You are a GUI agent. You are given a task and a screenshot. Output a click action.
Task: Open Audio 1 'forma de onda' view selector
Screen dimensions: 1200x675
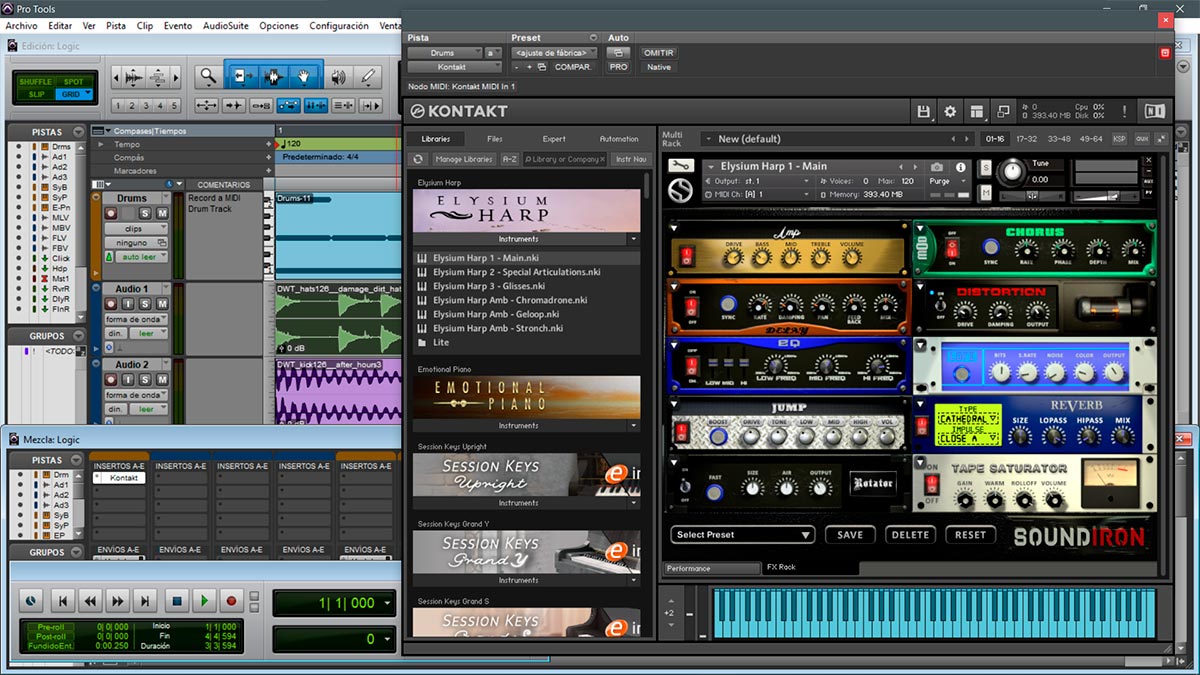coord(136,319)
